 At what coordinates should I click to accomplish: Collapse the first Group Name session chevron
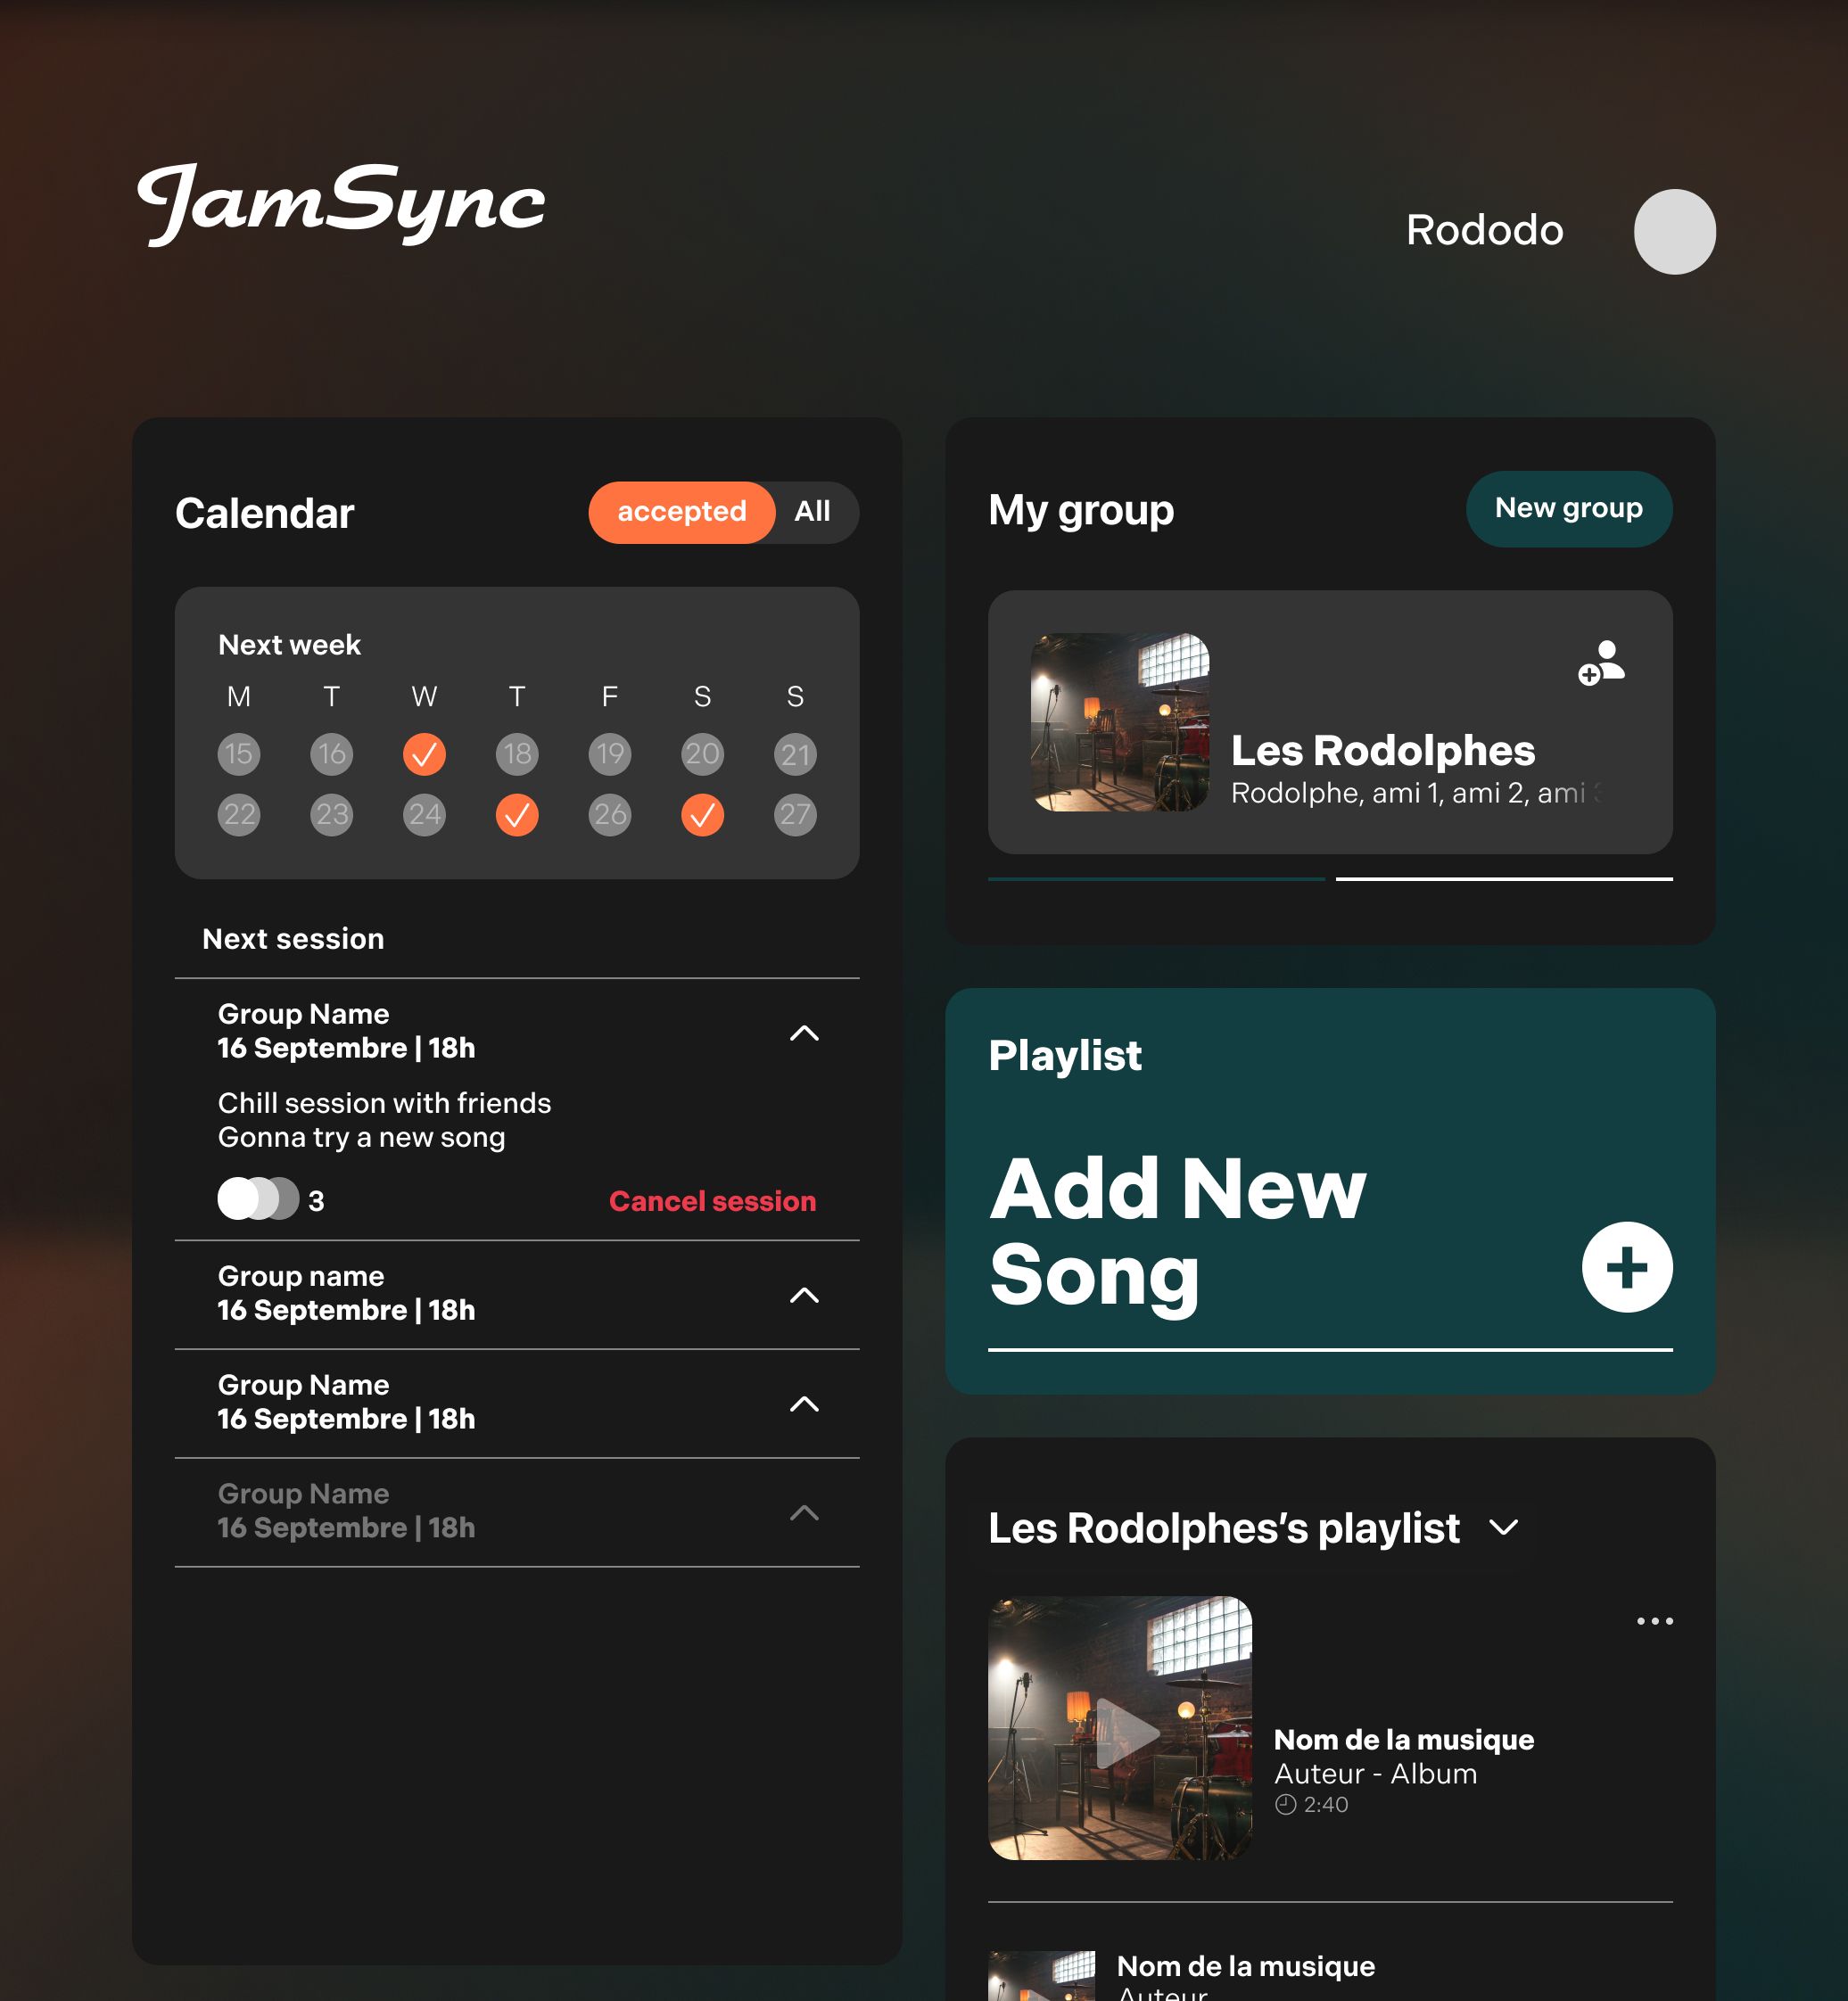pos(804,1033)
